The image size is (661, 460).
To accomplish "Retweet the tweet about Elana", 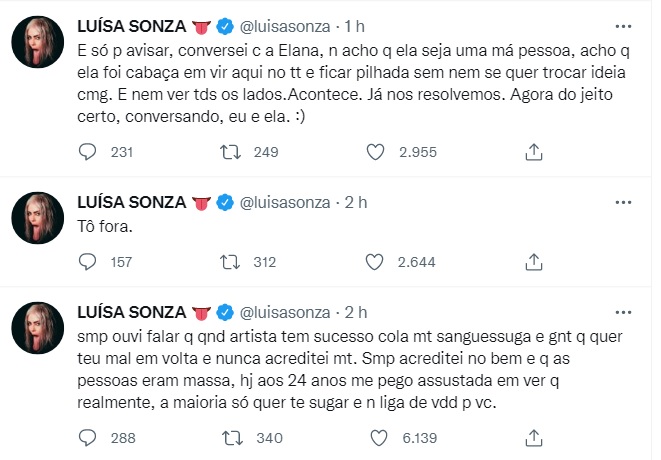I will coord(231,151).
